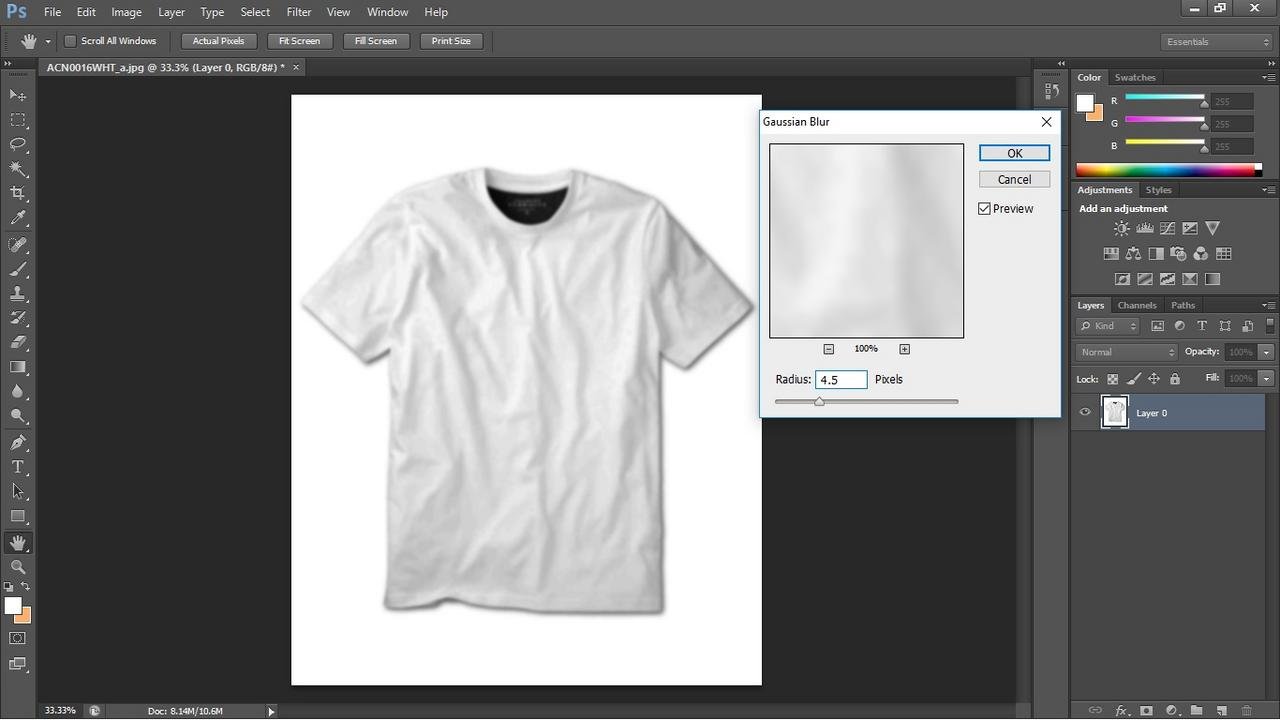
Task: Enable Scroll All Windows checkbox
Action: click(71, 41)
